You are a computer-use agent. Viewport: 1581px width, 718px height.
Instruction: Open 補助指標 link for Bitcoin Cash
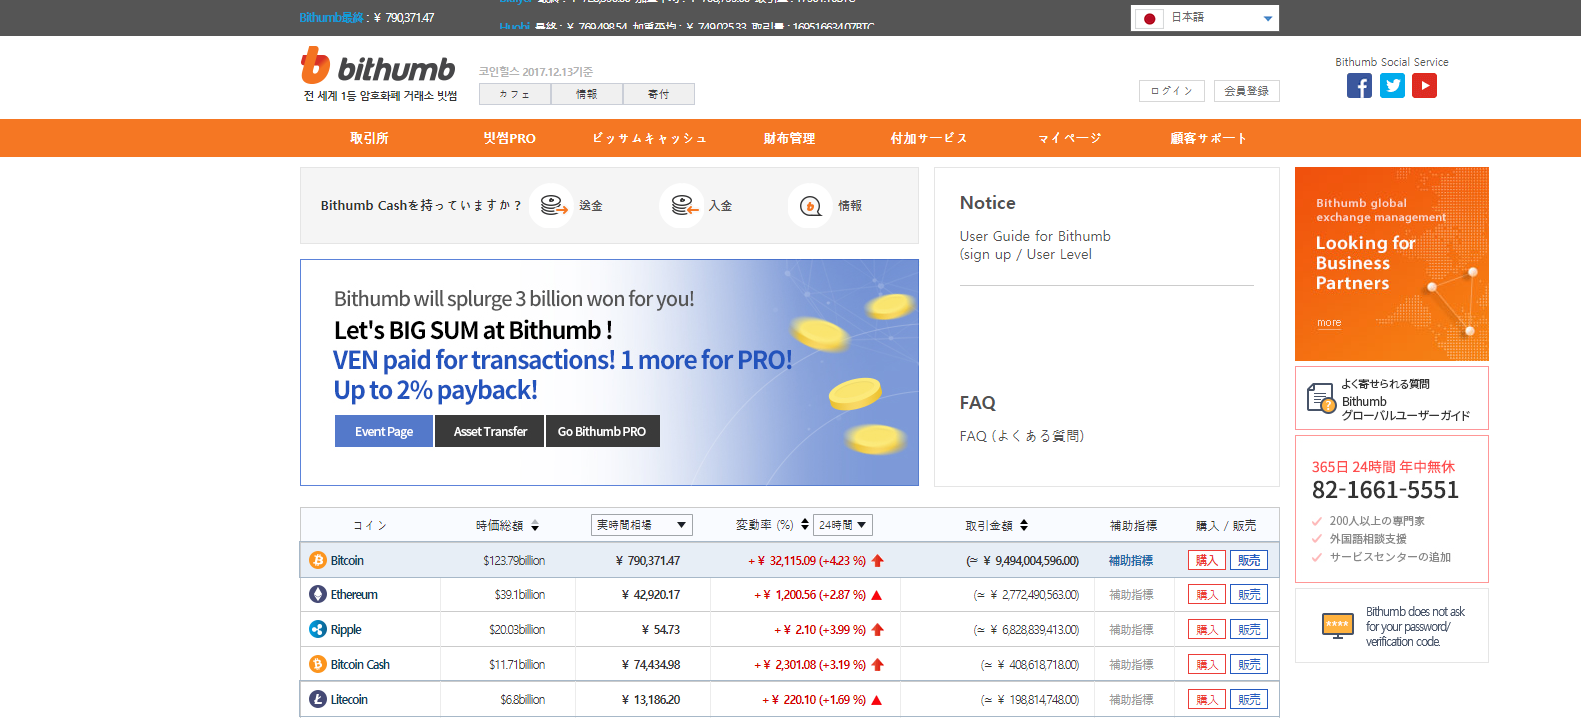(1131, 664)
